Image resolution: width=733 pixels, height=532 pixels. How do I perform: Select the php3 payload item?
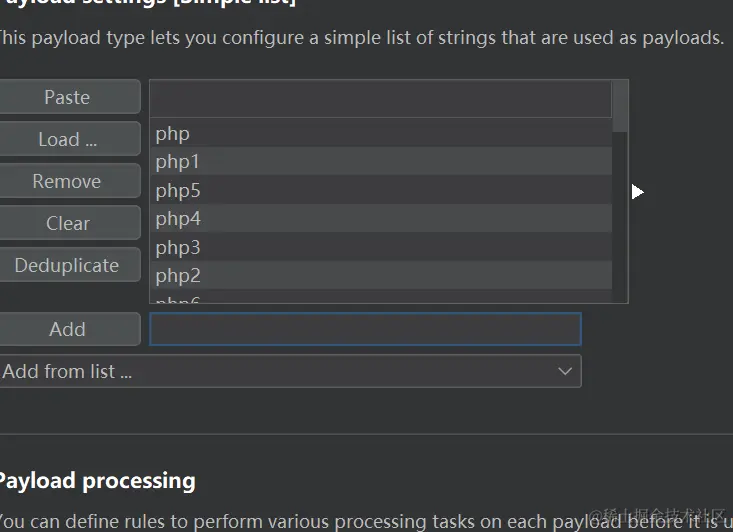(381, 247)
